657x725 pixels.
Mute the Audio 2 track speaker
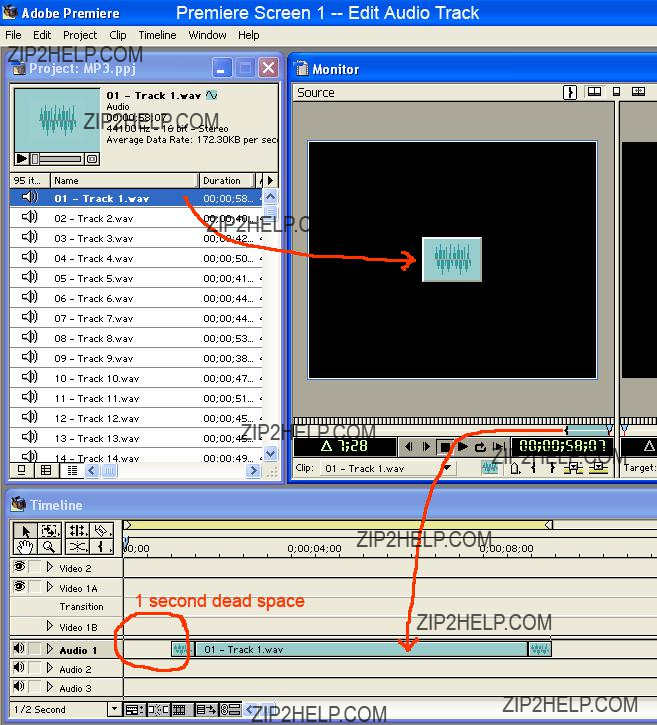coord(19,667)
